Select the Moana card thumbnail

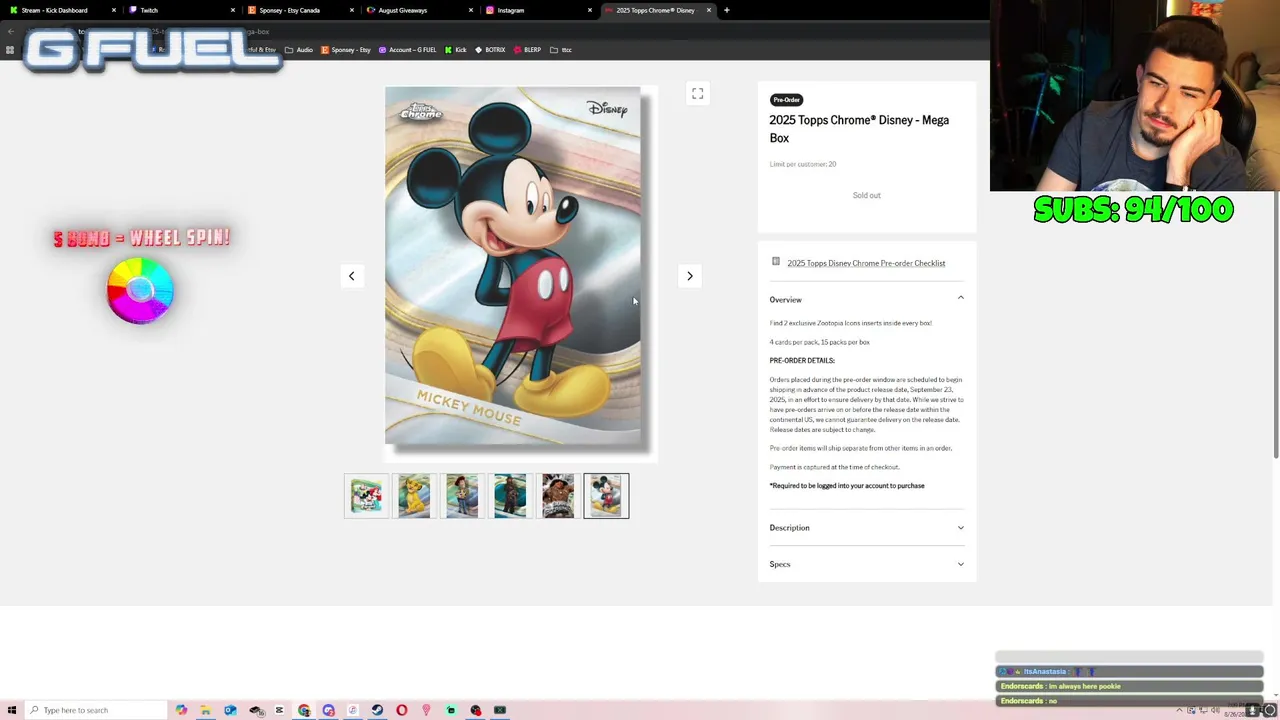pyautogui.click(x=558, y=496)
